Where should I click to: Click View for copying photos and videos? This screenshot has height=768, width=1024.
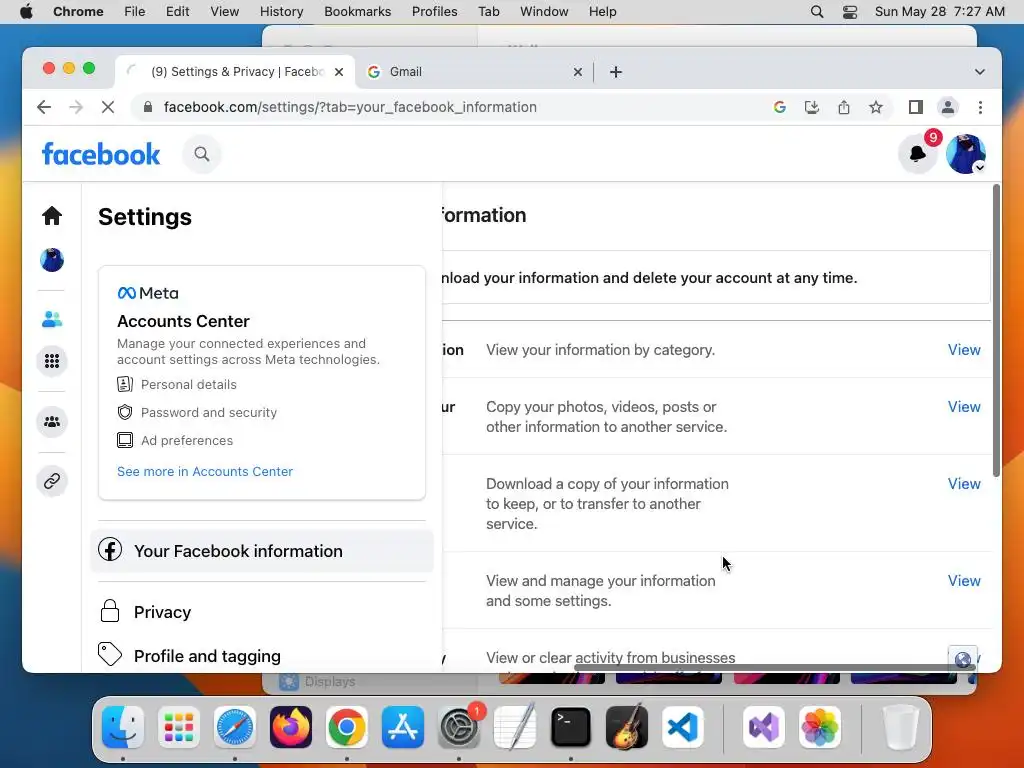click(964, 407)
